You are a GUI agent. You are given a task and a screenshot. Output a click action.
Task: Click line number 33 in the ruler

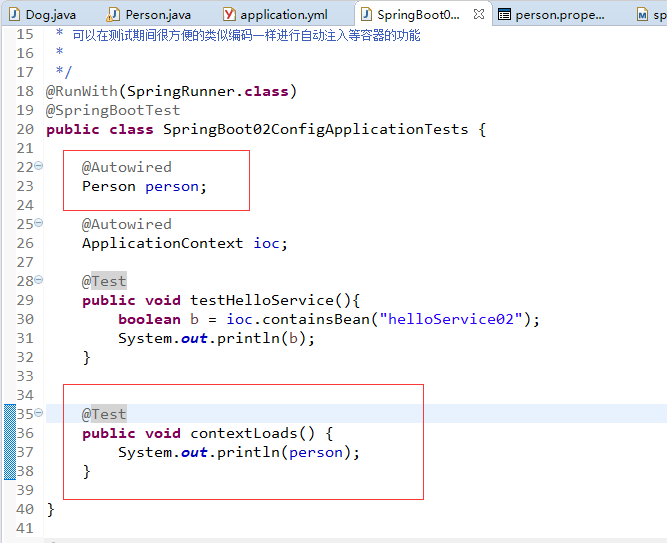pos(25,376)
